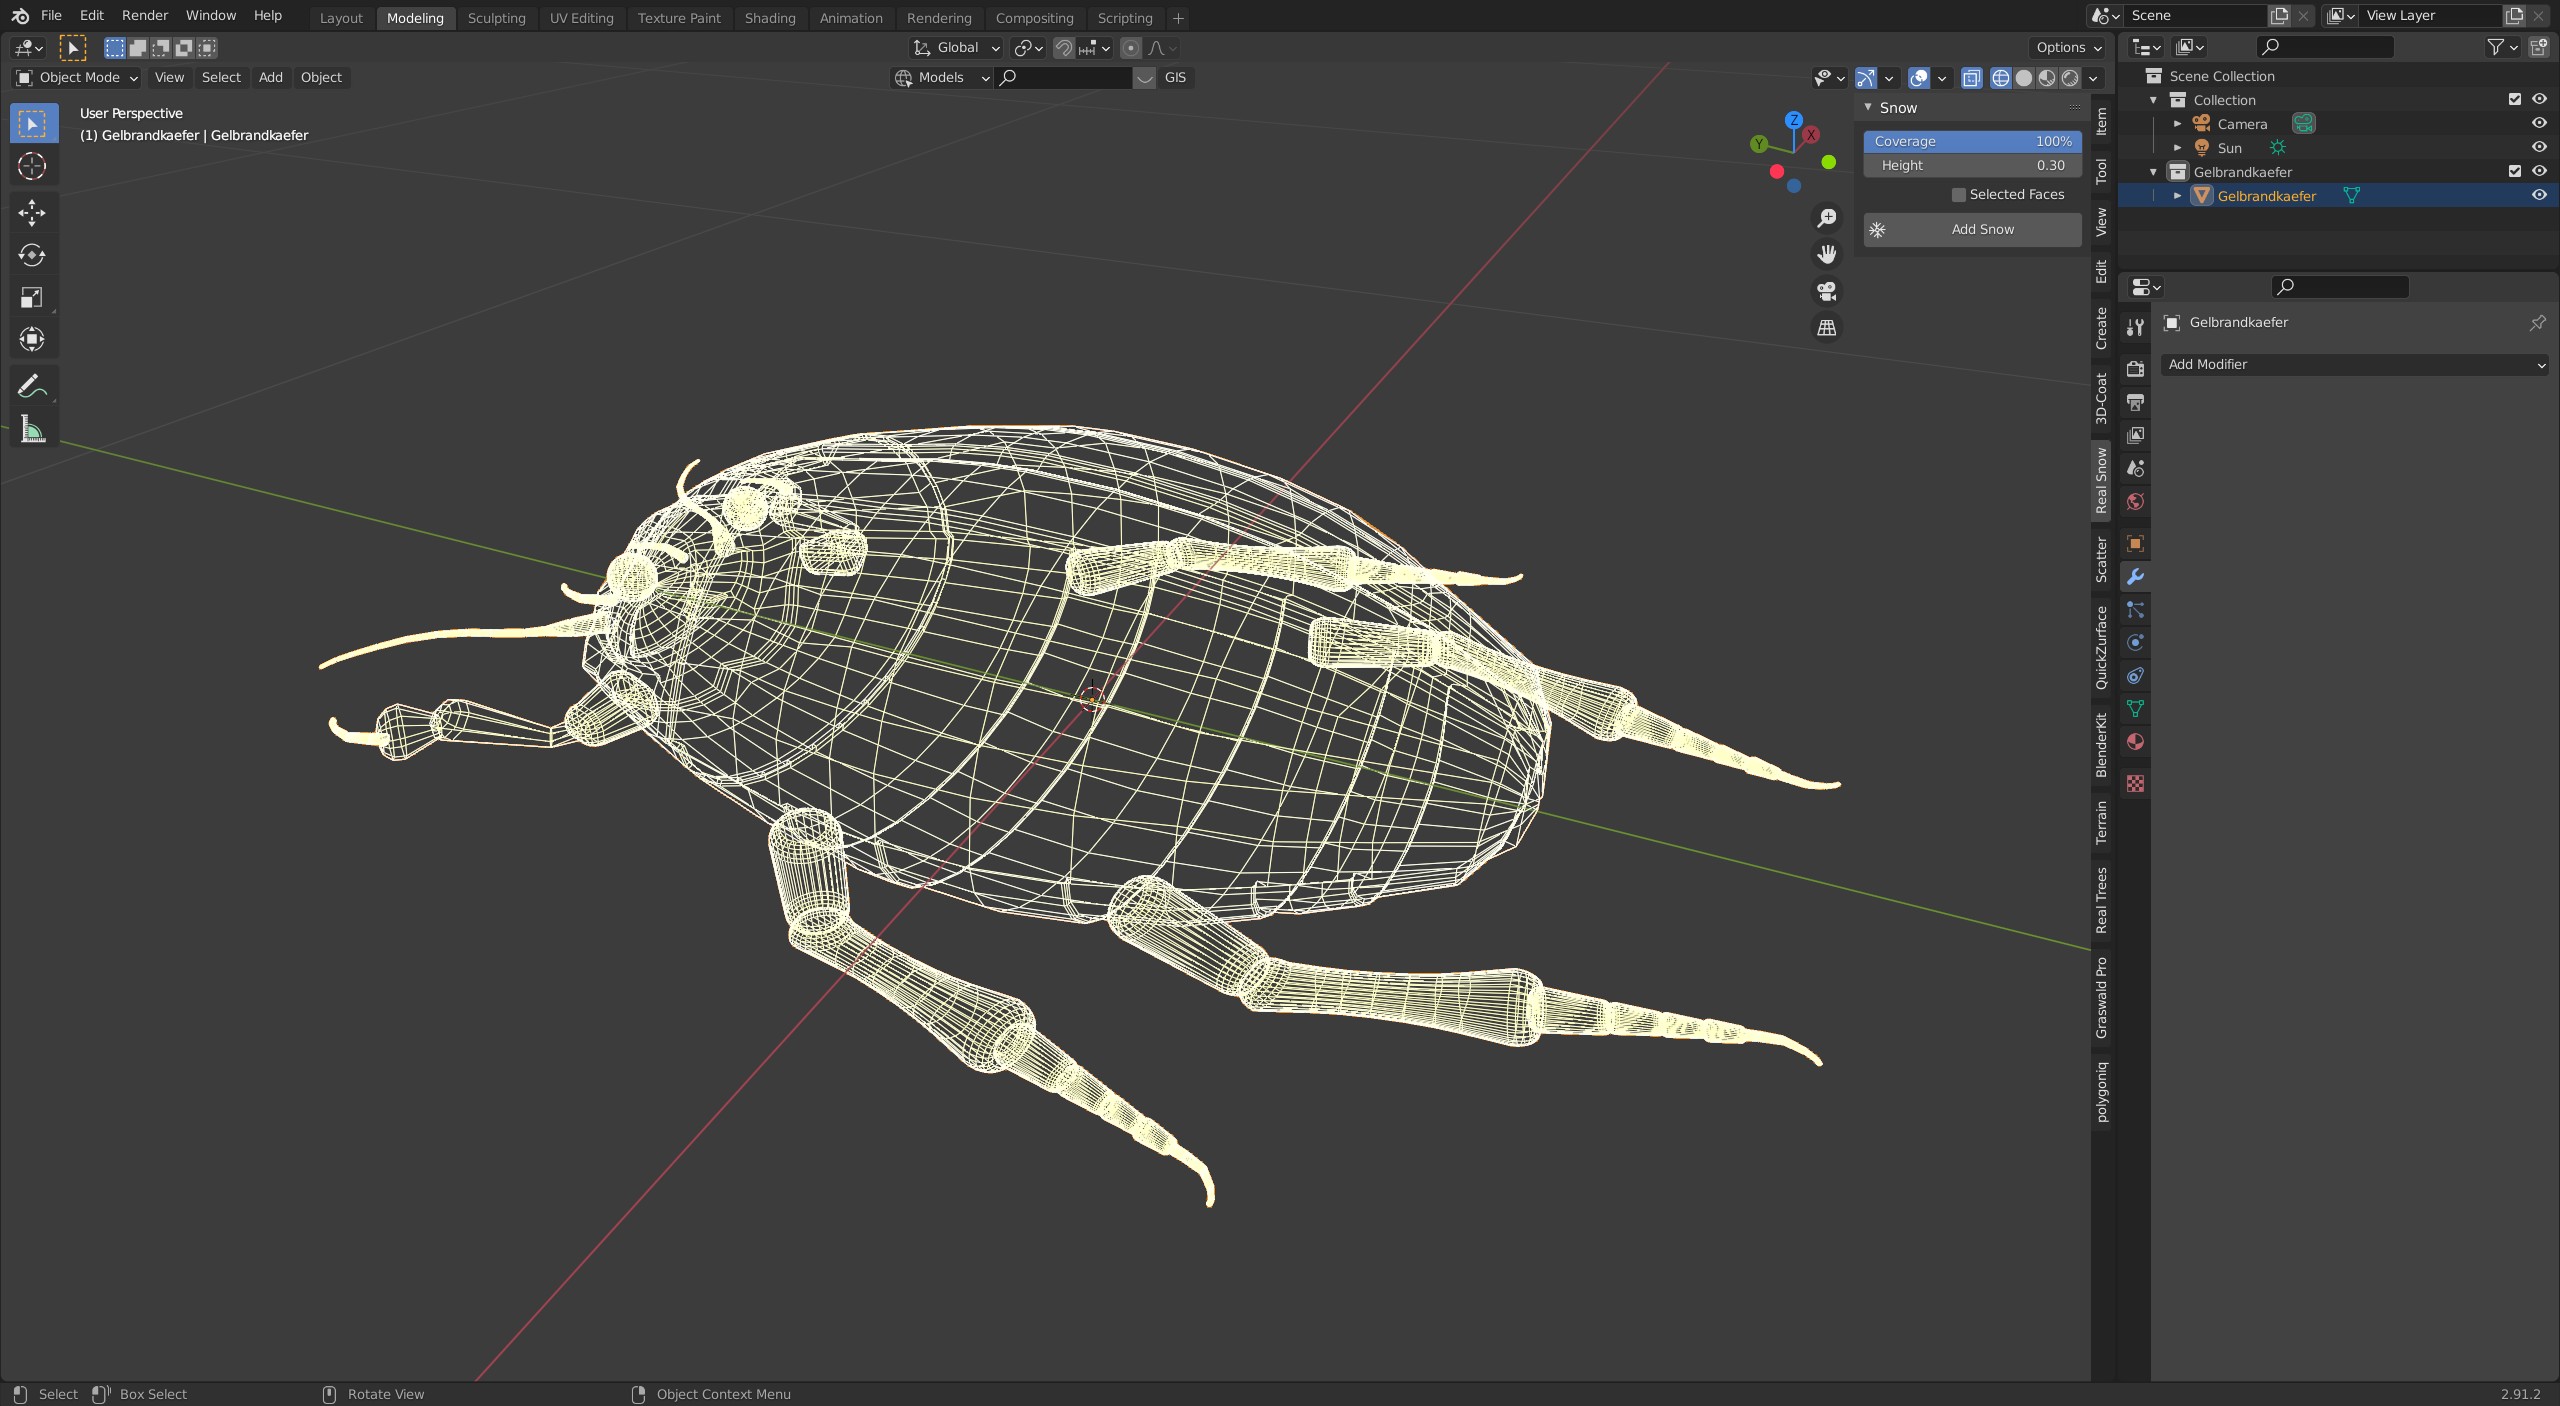Viewport: 2560px width, 1406px height.
Task: Switch to the Sculpting workspace tab
Action: [x=496, y=18]
